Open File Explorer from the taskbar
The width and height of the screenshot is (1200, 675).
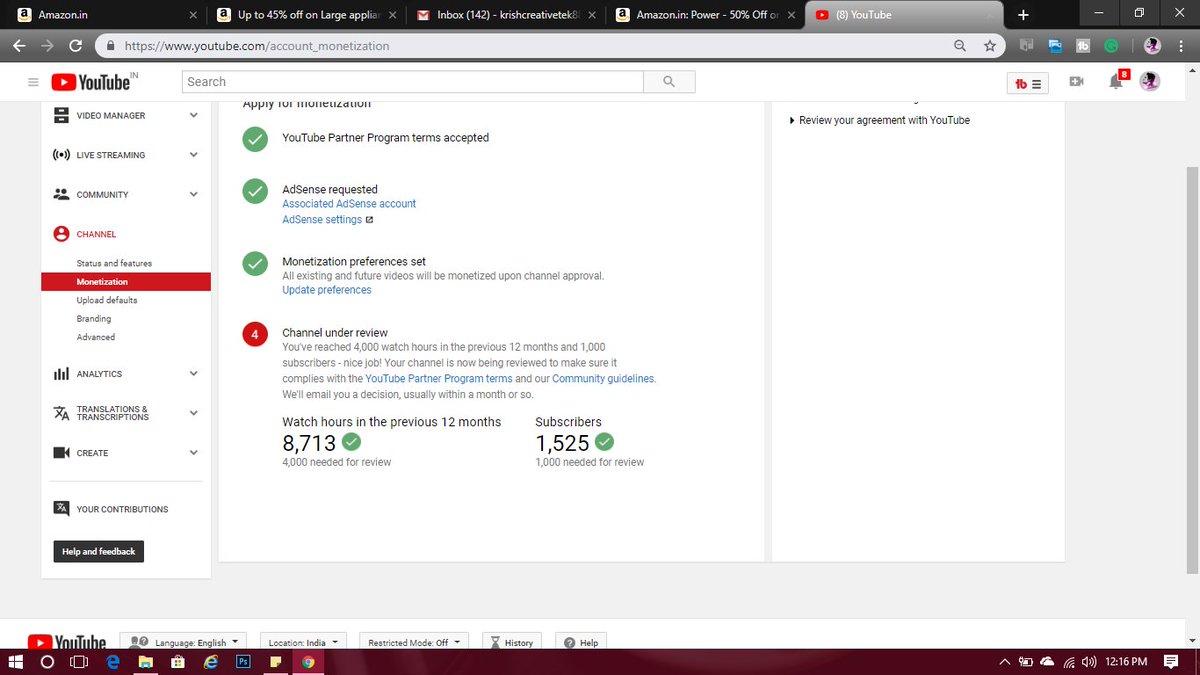point(145,662)
